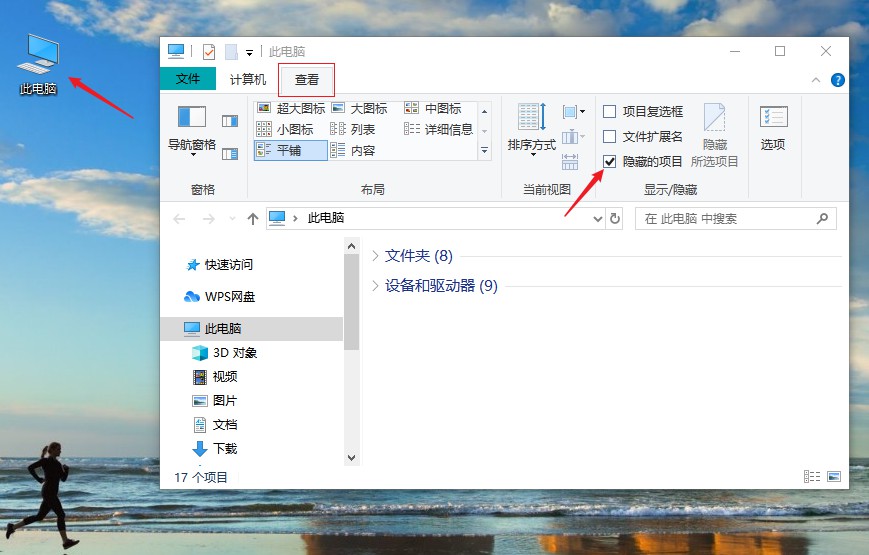Expand the address bar history dropdown
The height and width of the screenshot is (555, 869).
[x=597, y=219]
